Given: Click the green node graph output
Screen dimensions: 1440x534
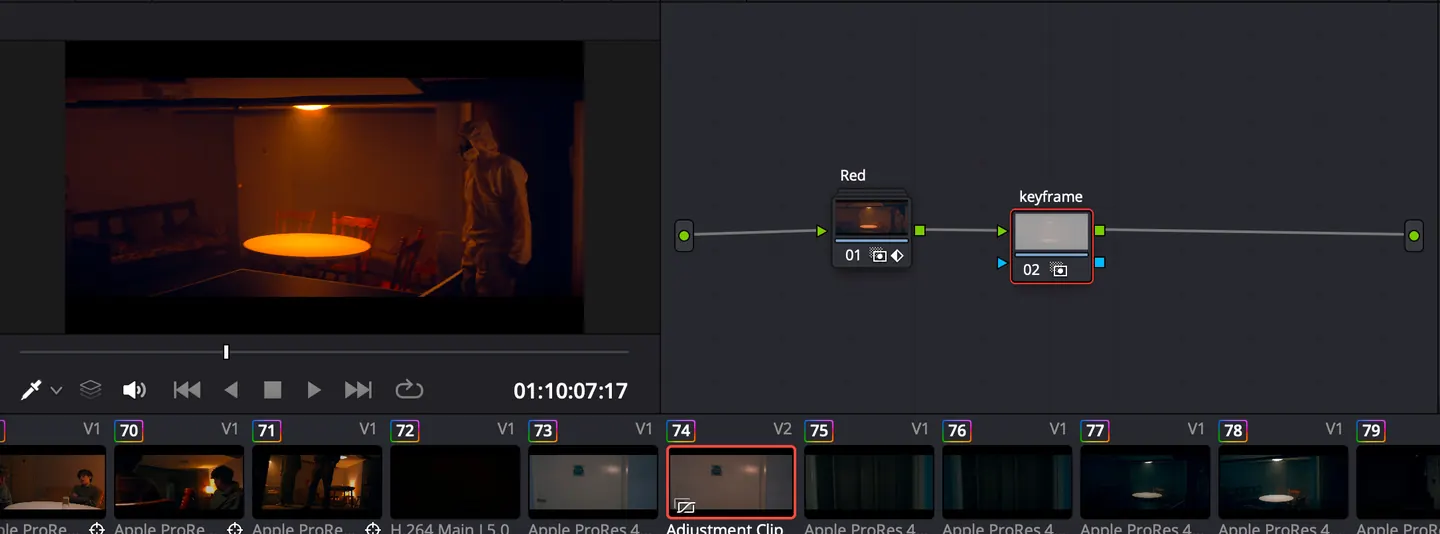Looking at the screenshot, I should tap(1413, 236).
